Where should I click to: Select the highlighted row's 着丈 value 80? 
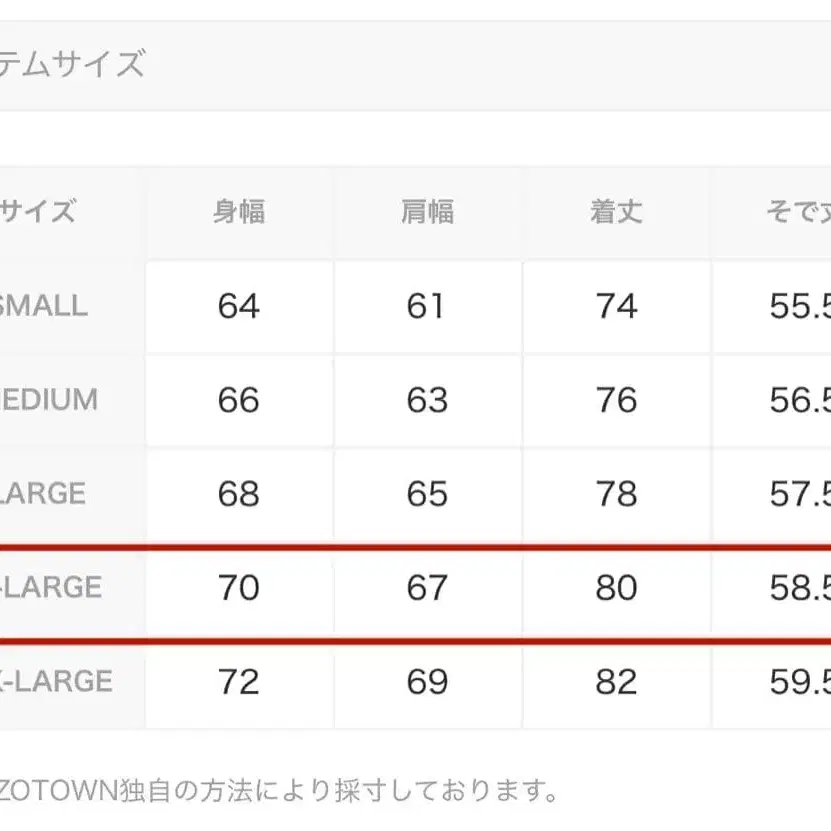[616, 587]
